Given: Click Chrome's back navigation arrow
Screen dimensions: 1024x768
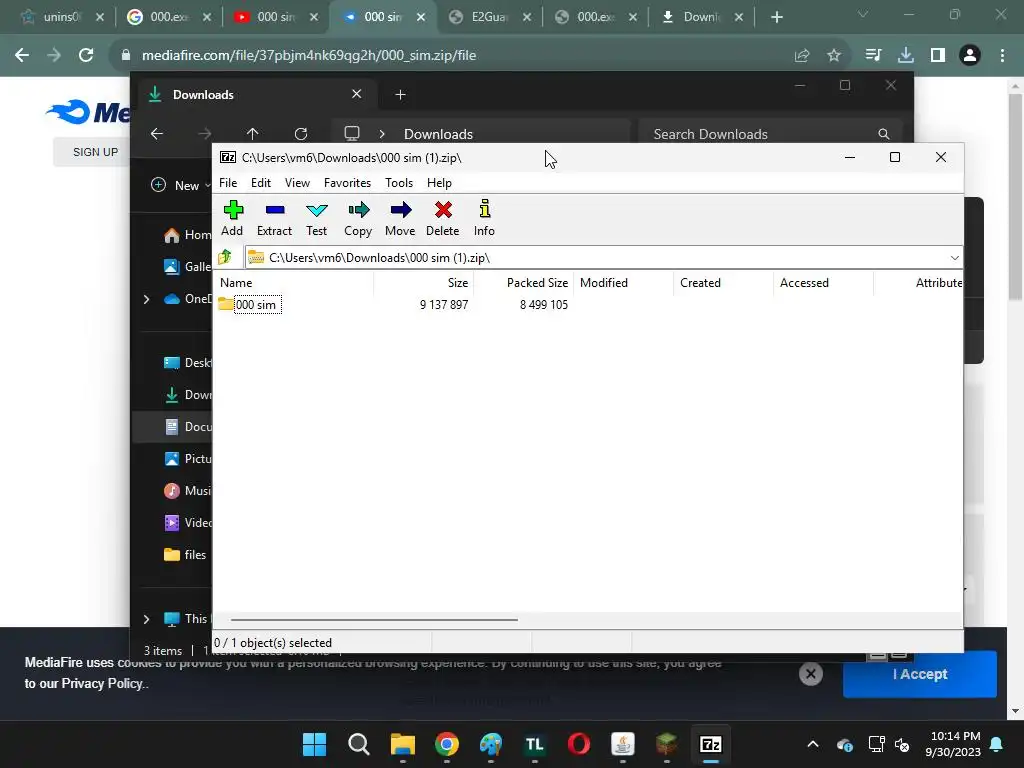Looking at the screenshot, I should point(22,56).
